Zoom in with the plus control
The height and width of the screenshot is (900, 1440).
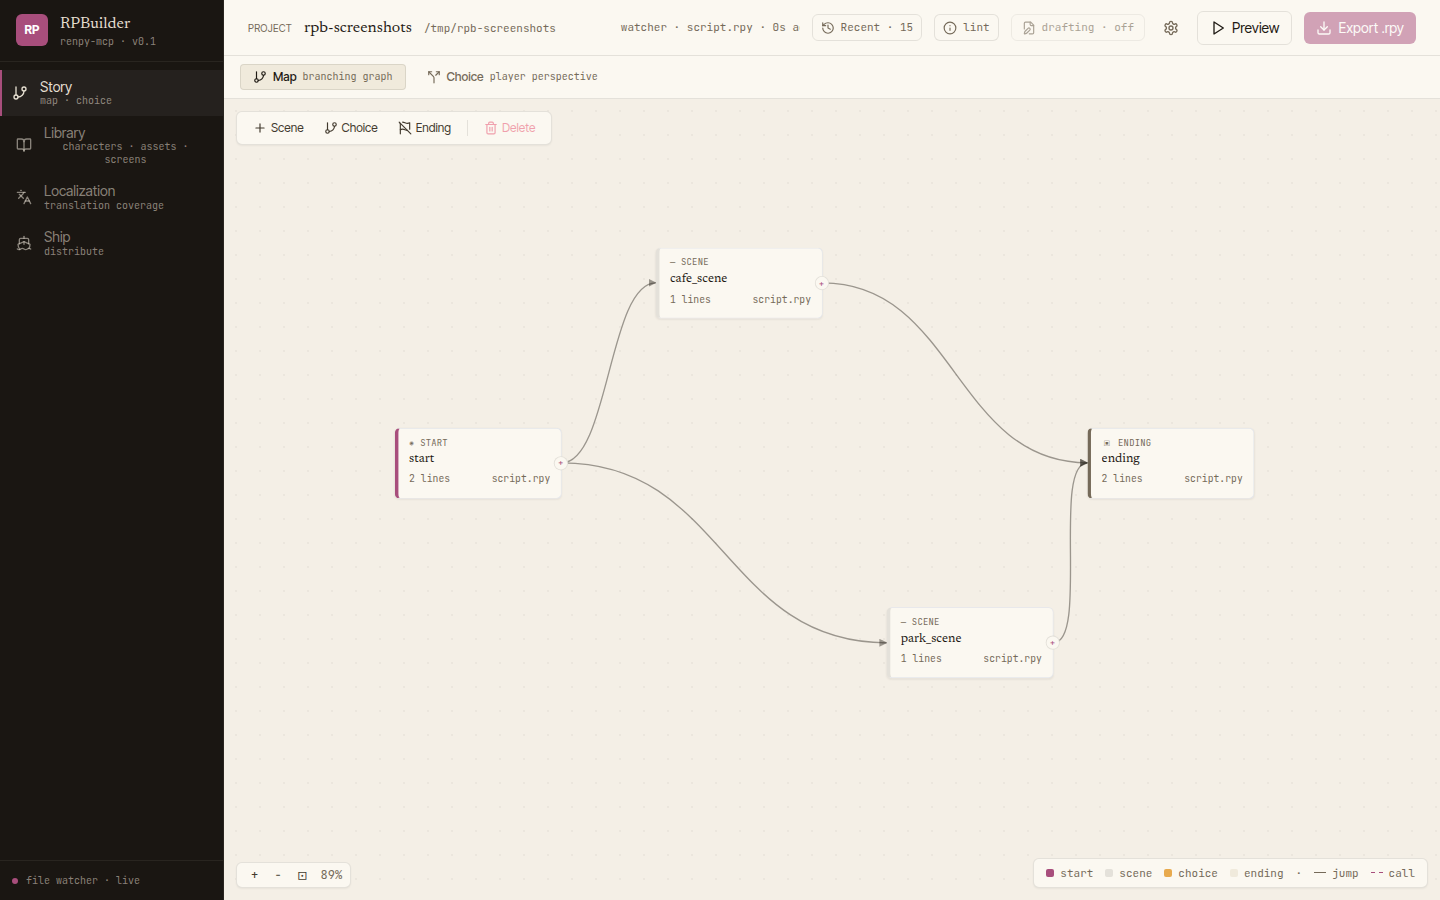coord(255,875)
